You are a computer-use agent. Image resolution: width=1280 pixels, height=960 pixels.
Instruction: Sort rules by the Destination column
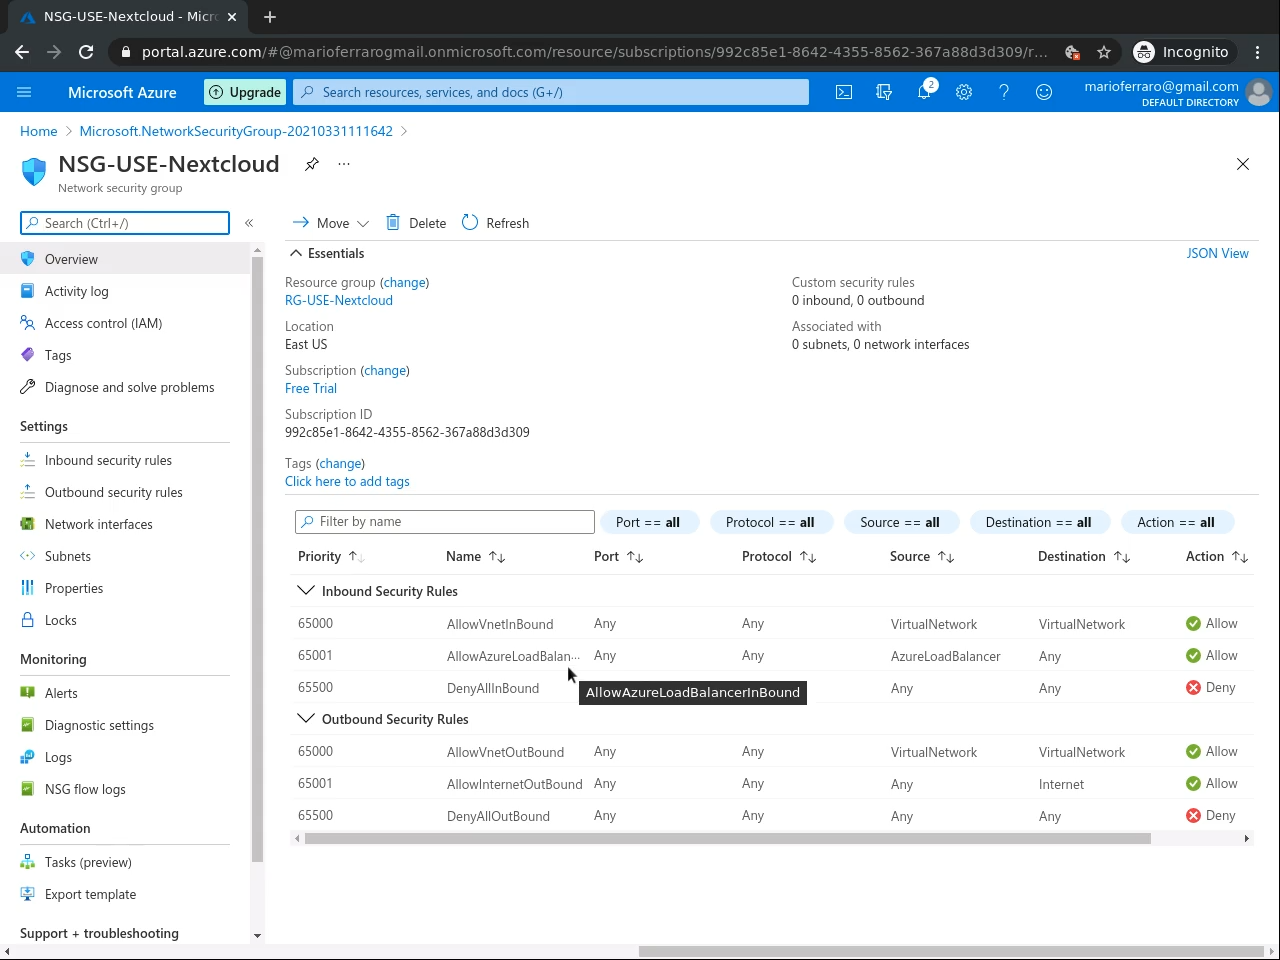pos(1084,557)
